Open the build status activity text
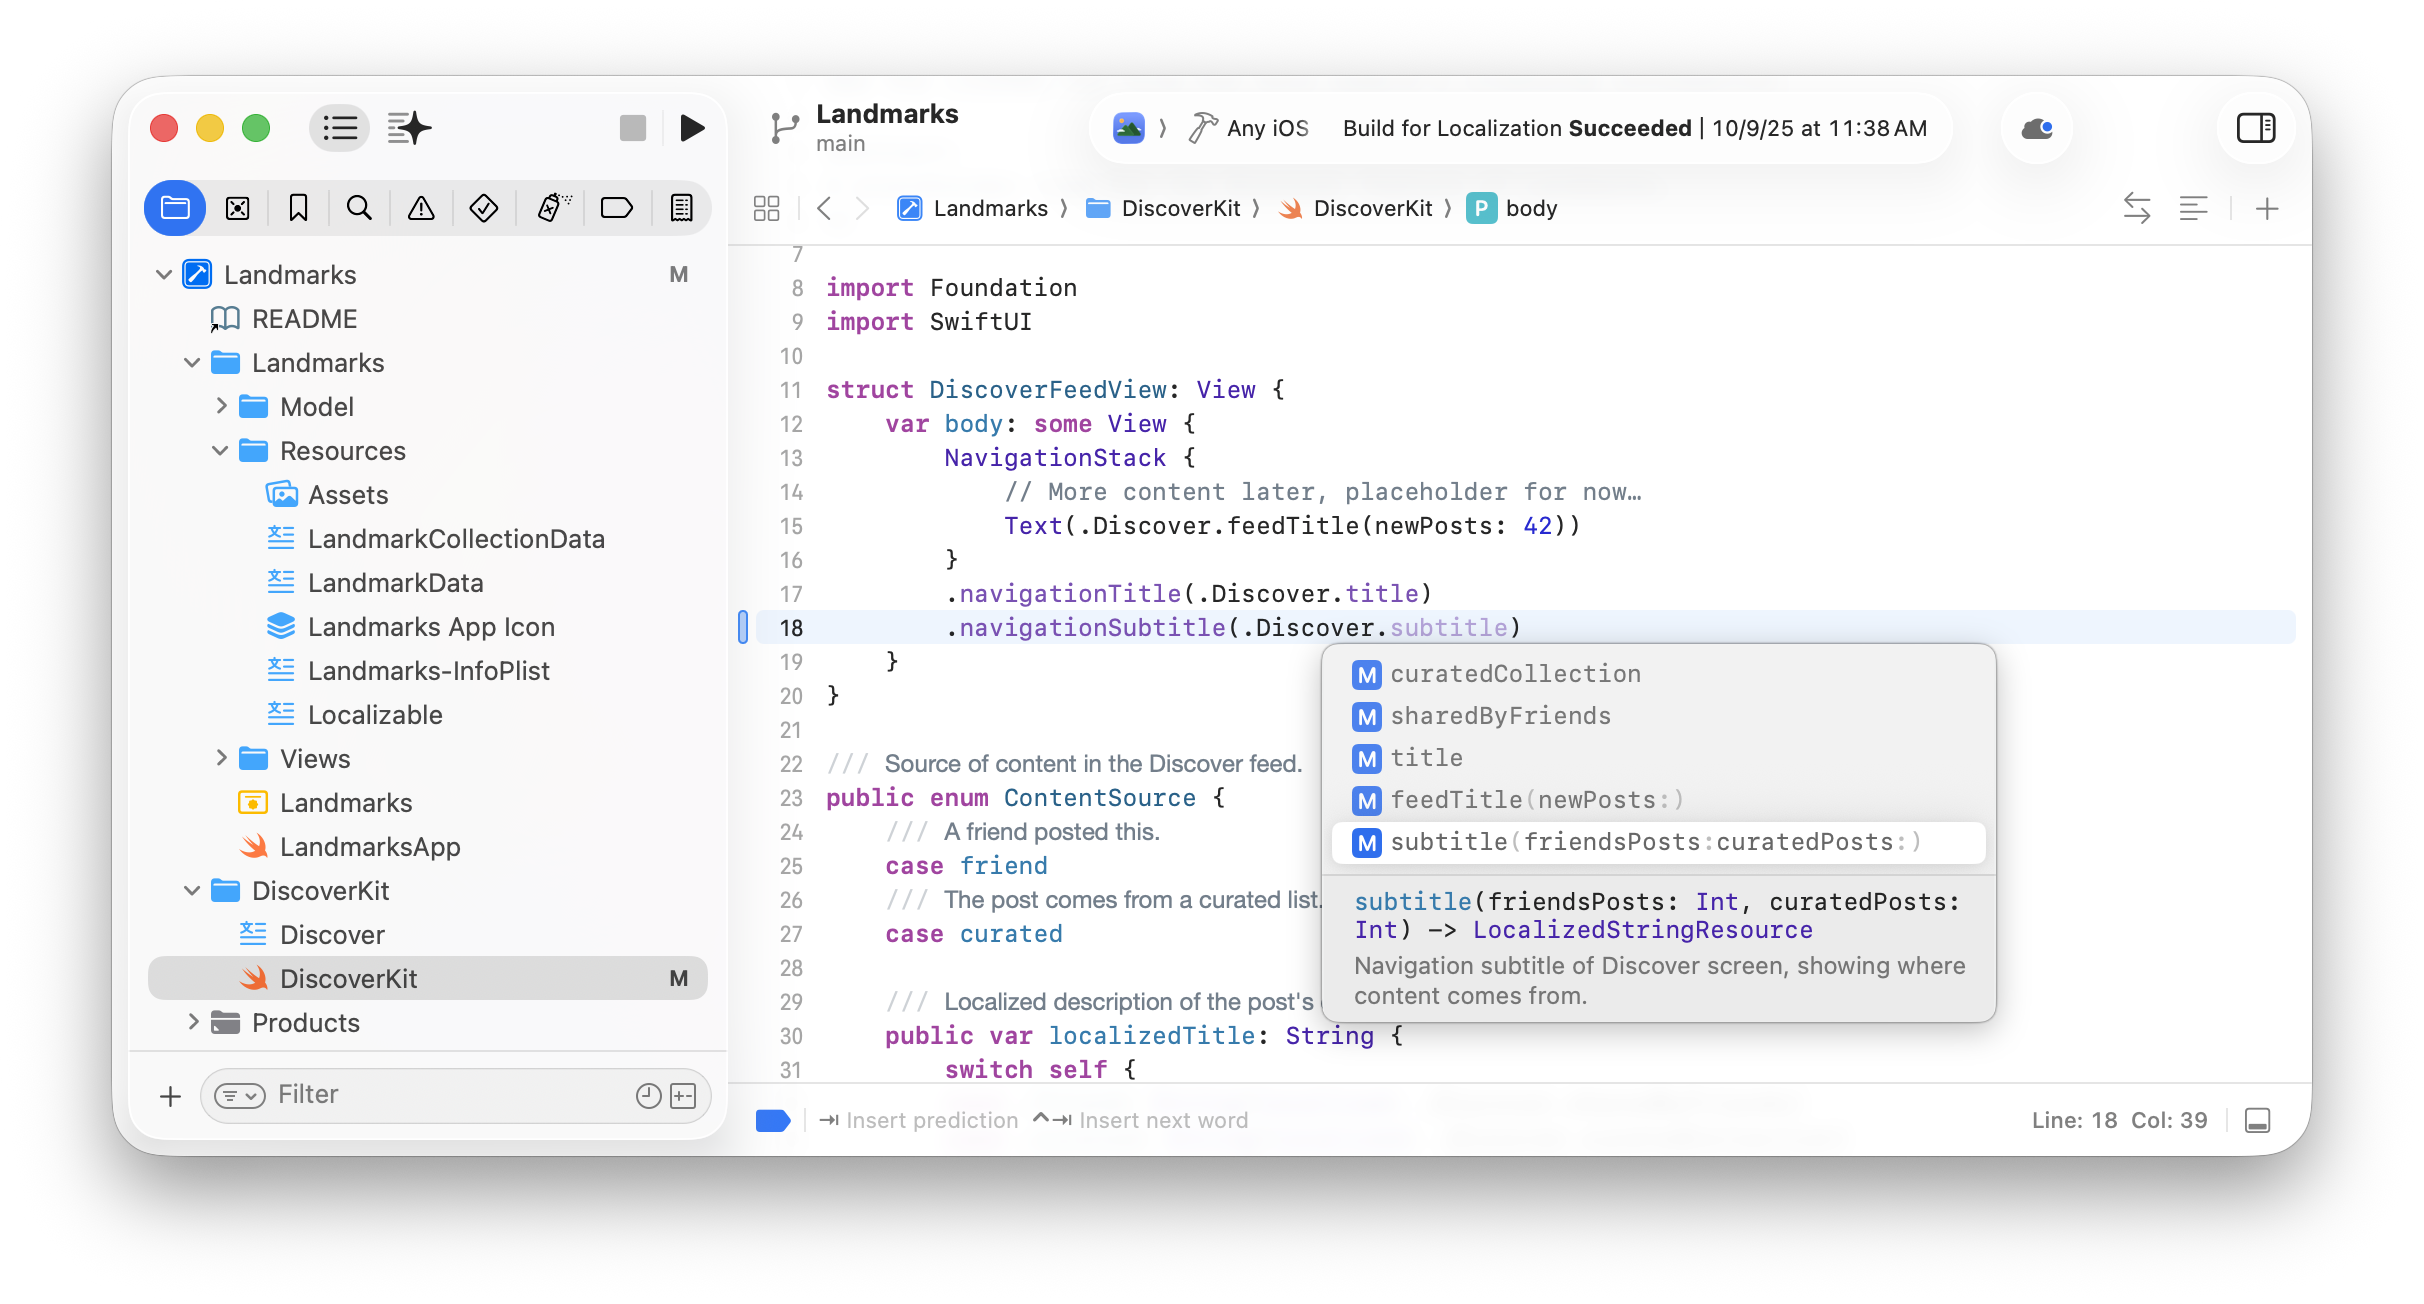2424x1304 pixels. click(1635, 128)
